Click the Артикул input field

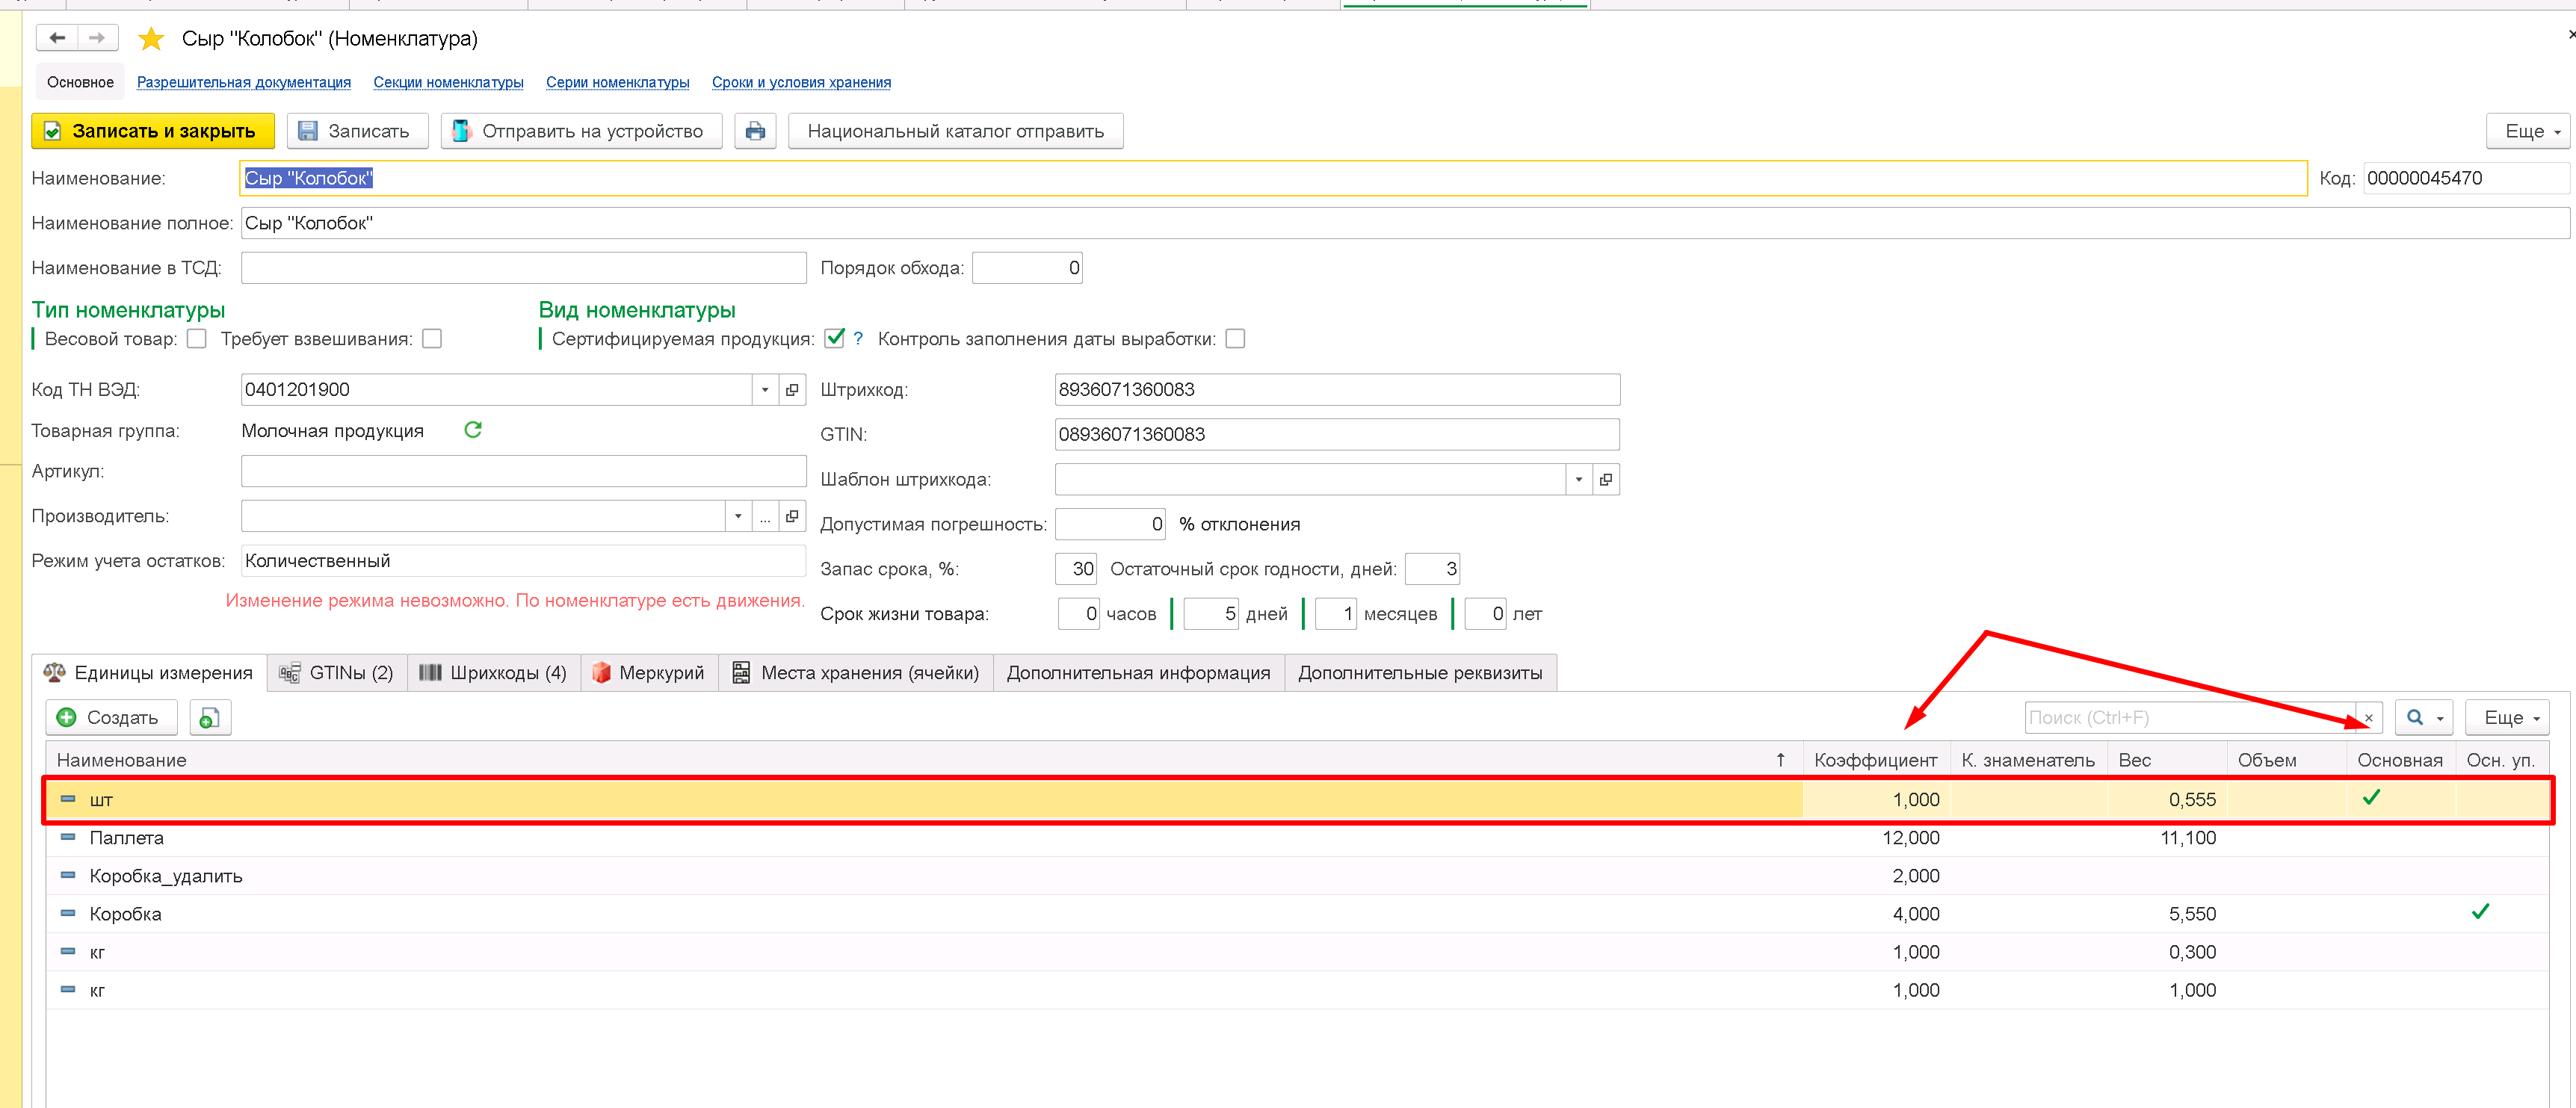tap(523, 471)
